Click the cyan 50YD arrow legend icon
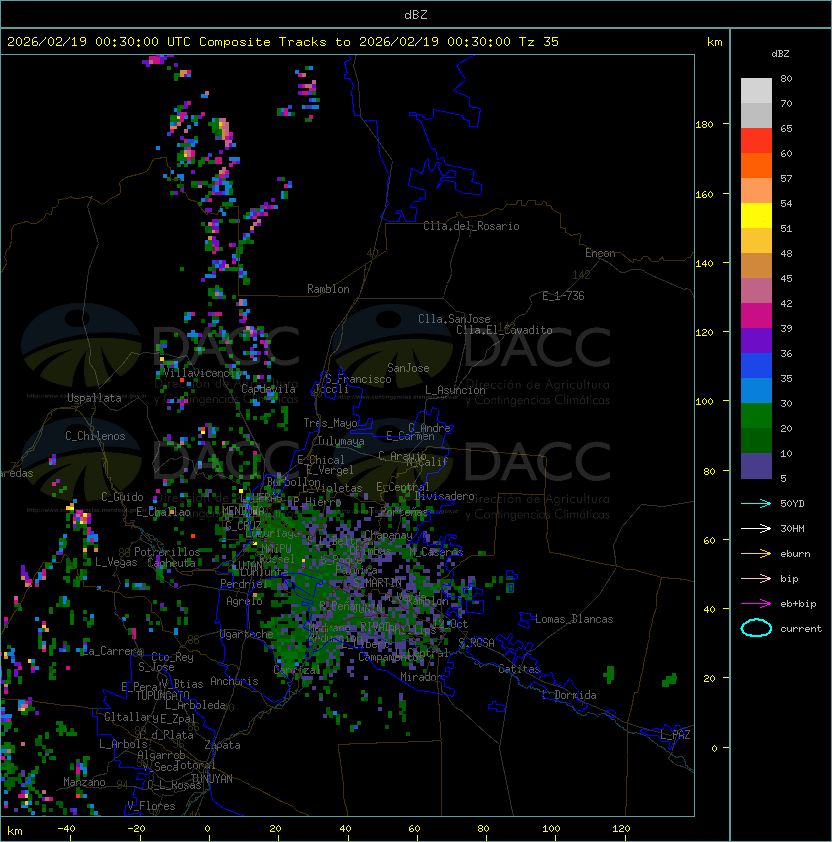 (756, 503)
